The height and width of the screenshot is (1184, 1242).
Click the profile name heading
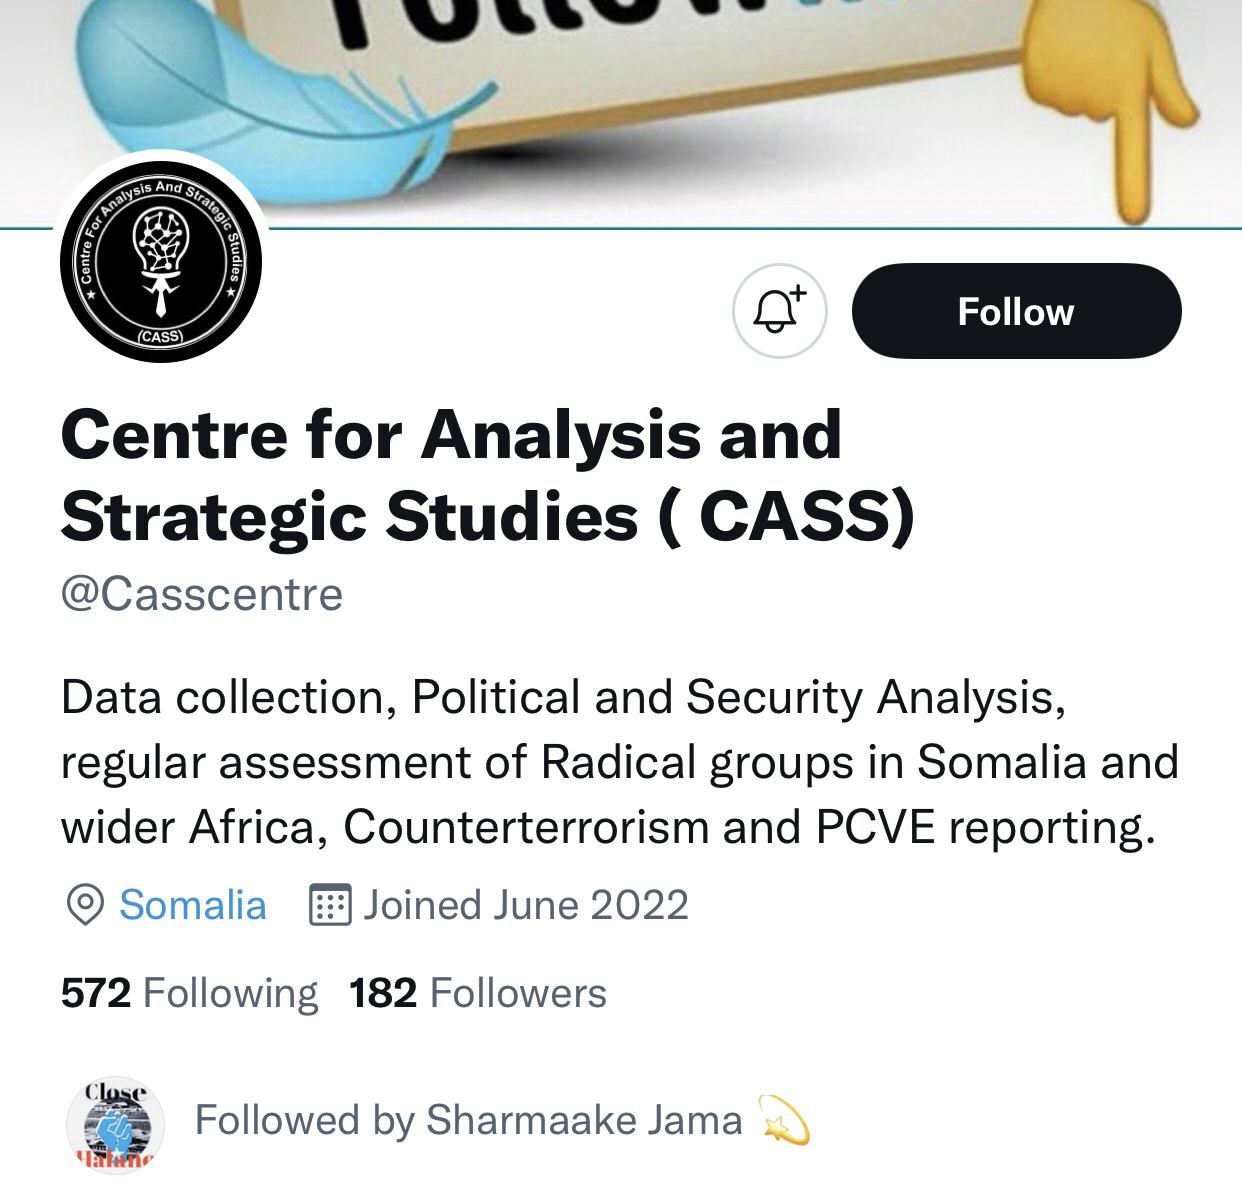(488, 476)
